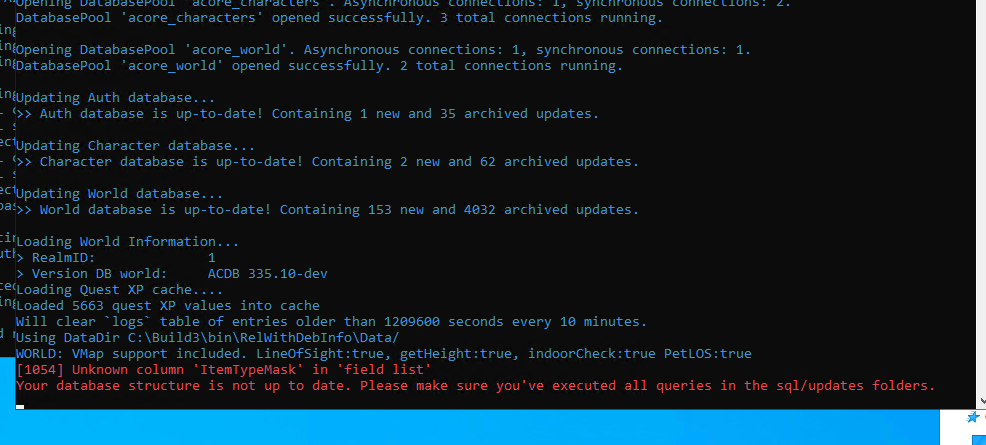
Task: Click the "Unknown column 'ItemTypeMask'" error line
Action: click(x=223, y=370)
